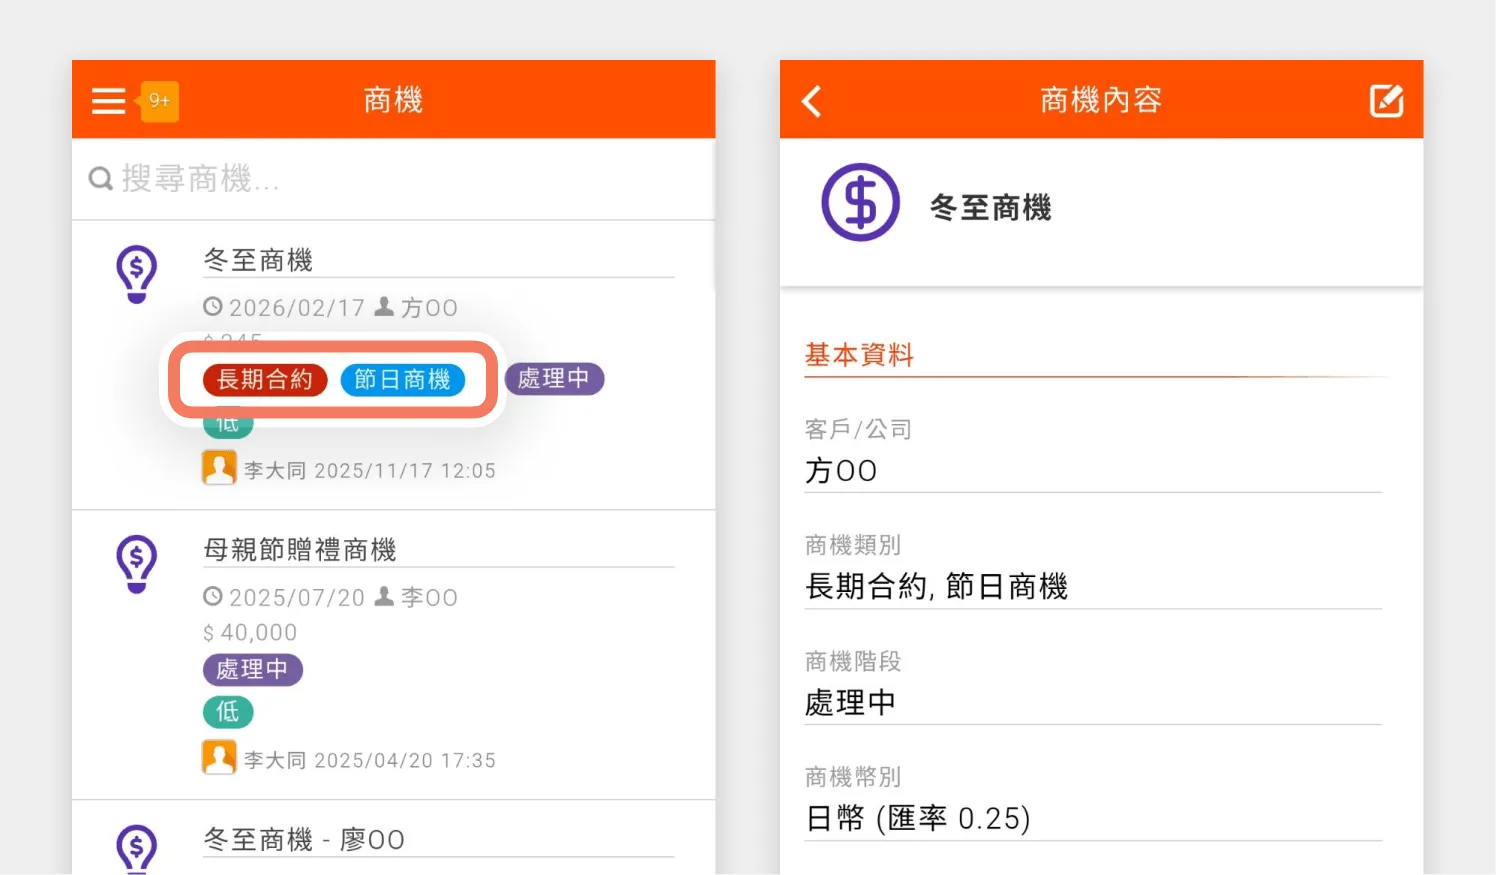Tap 李大同 avatar dated 2025/11/17
This screenshot has width=1496, height=875.
coord(219,467)
